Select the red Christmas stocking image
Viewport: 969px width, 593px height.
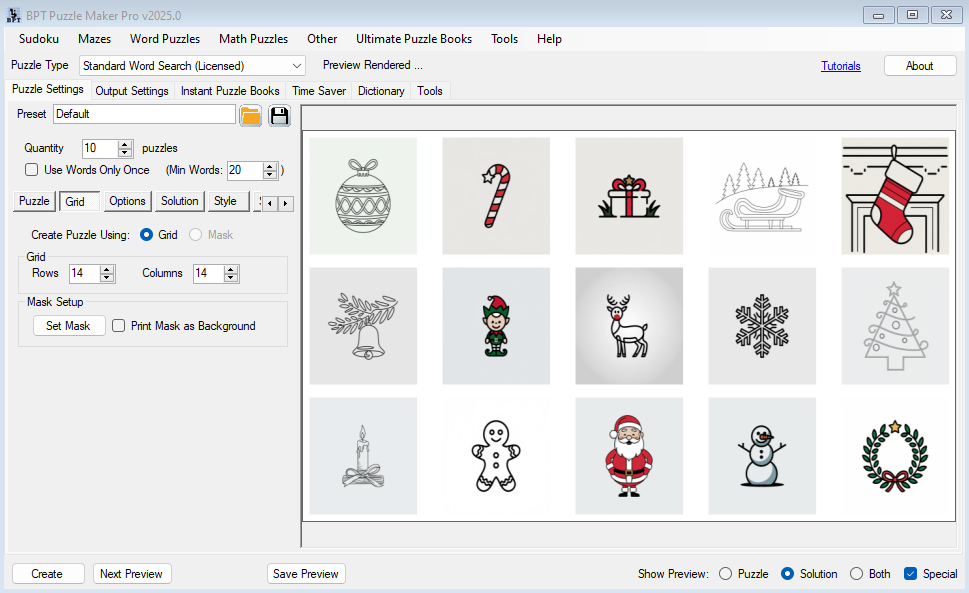coord(895,196)
